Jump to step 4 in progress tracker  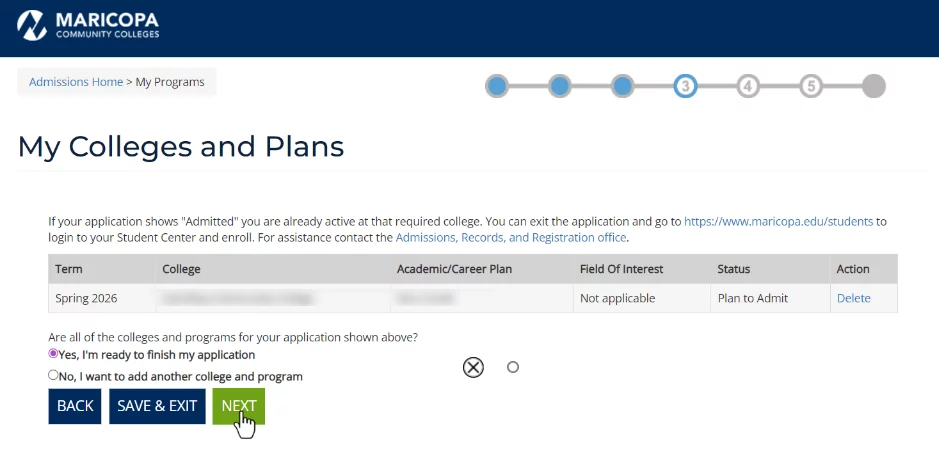pyautogui.click(x=748, y=86)
